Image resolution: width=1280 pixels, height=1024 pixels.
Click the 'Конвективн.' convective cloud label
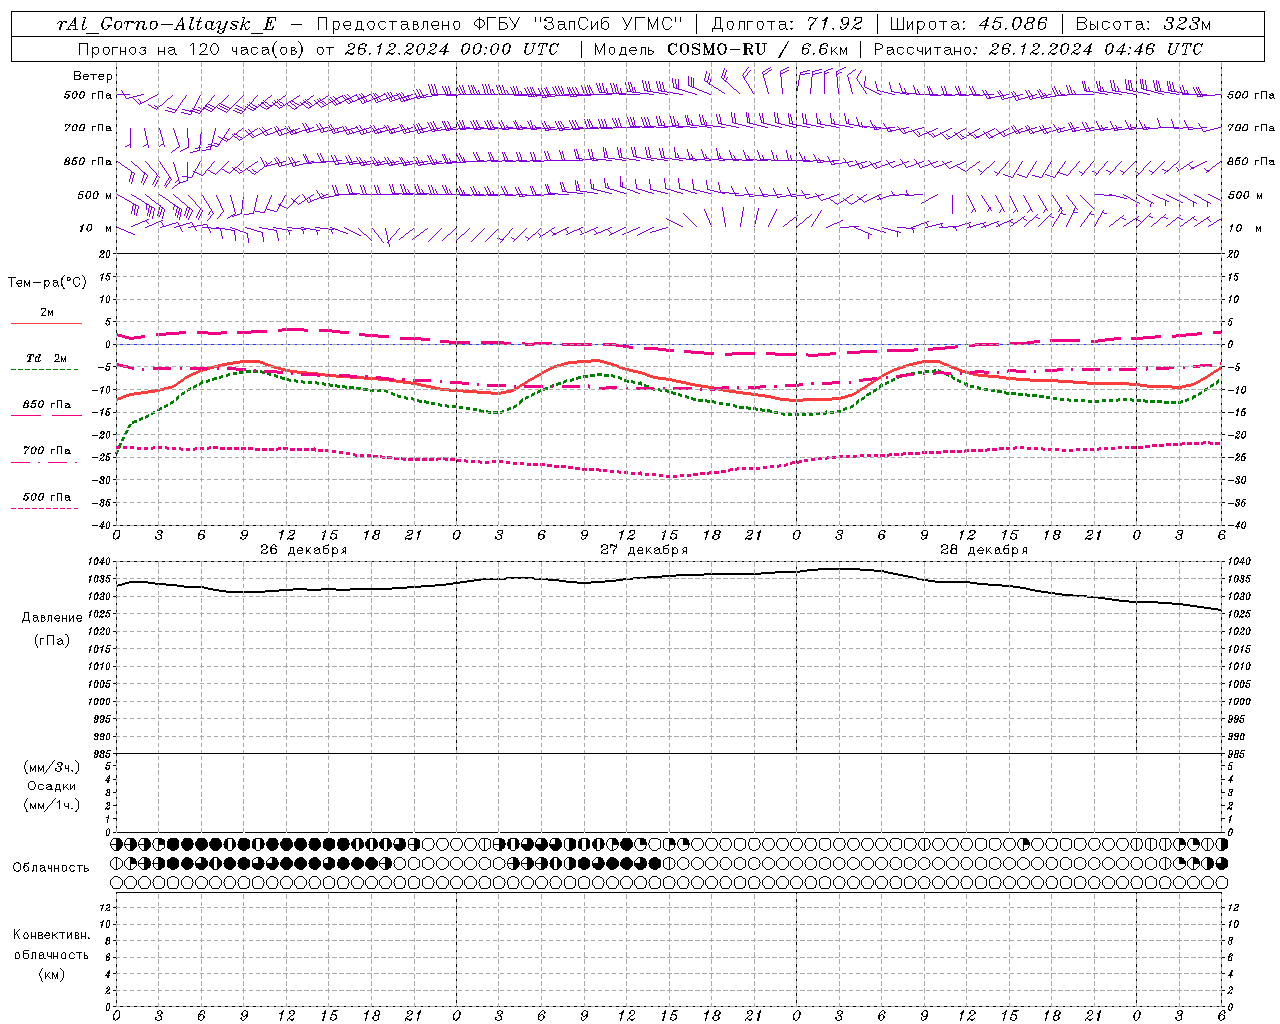click(52, 935)
